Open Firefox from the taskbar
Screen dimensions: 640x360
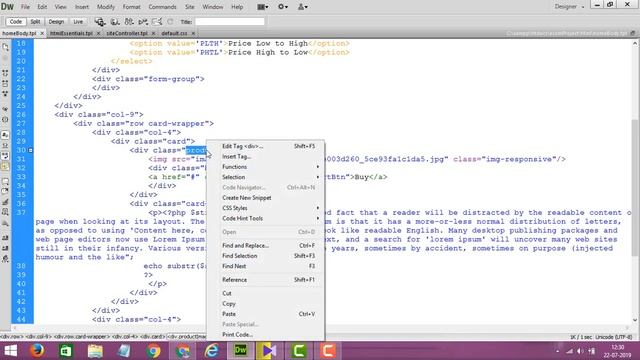tap(37, 351)
